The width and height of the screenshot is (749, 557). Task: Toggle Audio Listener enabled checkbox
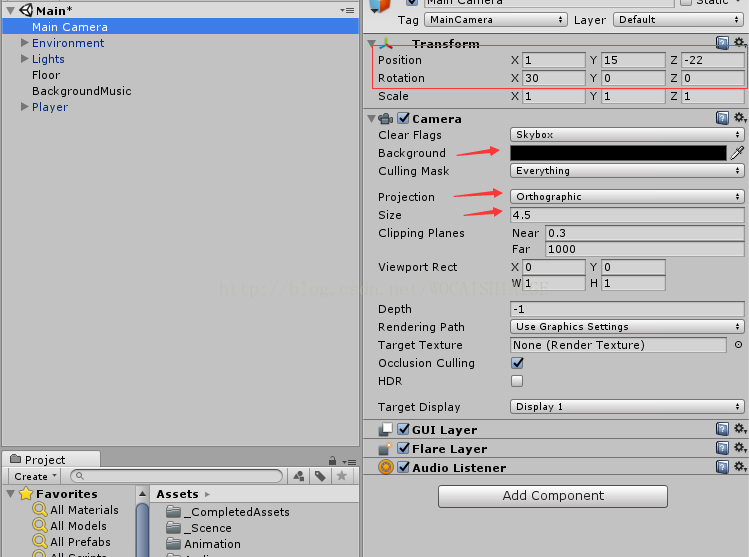404,467
